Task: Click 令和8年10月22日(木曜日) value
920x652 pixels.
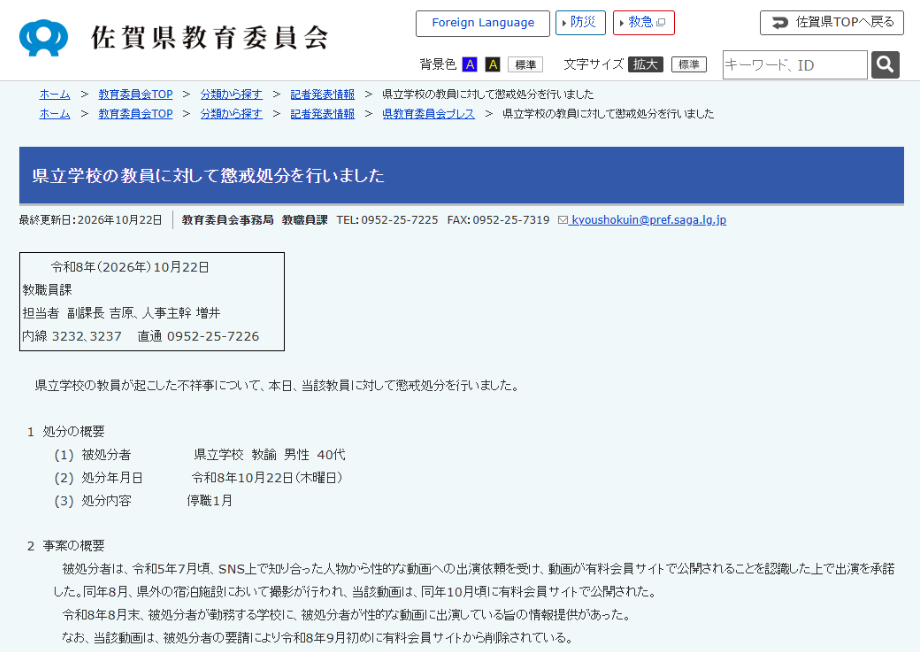Action: pyautogui.click(x=267, y=478)
